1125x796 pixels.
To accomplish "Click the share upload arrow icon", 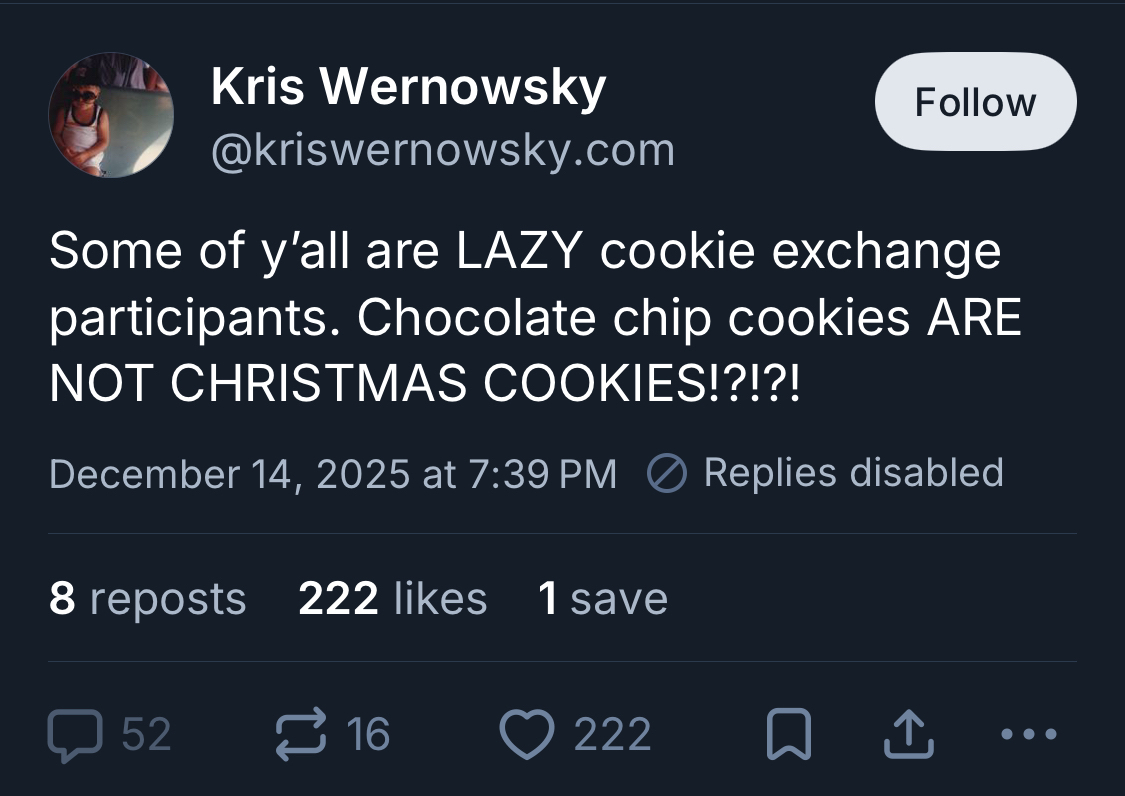I will click(x=910, y=735).
